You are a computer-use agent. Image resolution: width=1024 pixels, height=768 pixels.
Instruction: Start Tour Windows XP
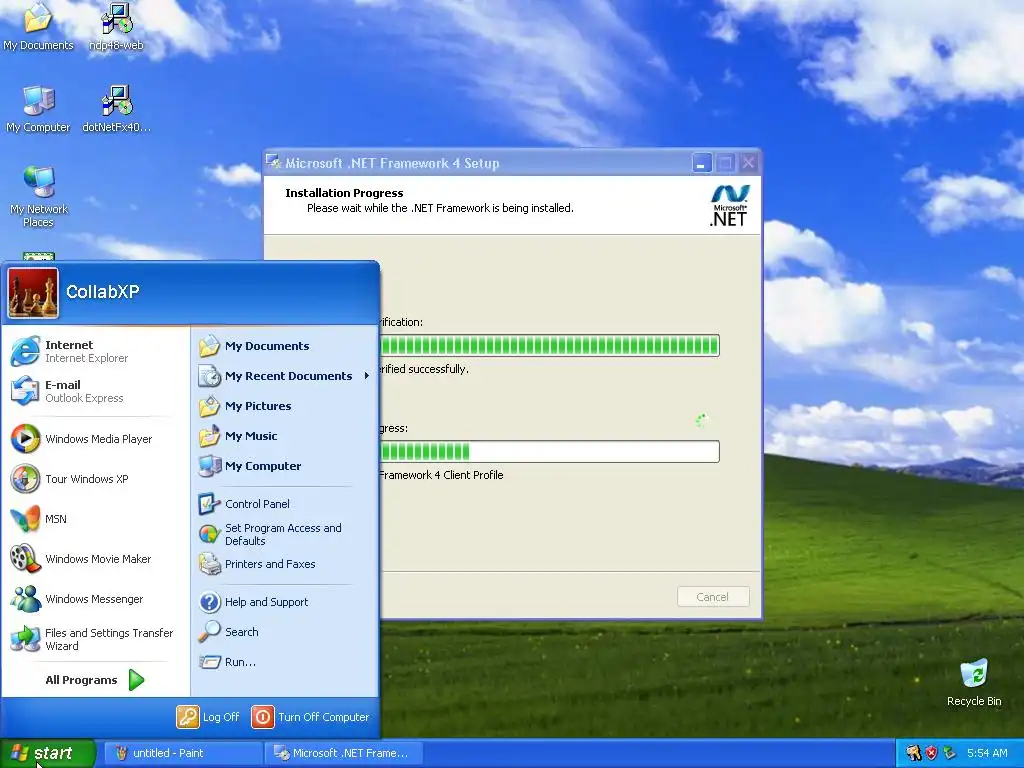pyautogui.click(x=96, y=479)
